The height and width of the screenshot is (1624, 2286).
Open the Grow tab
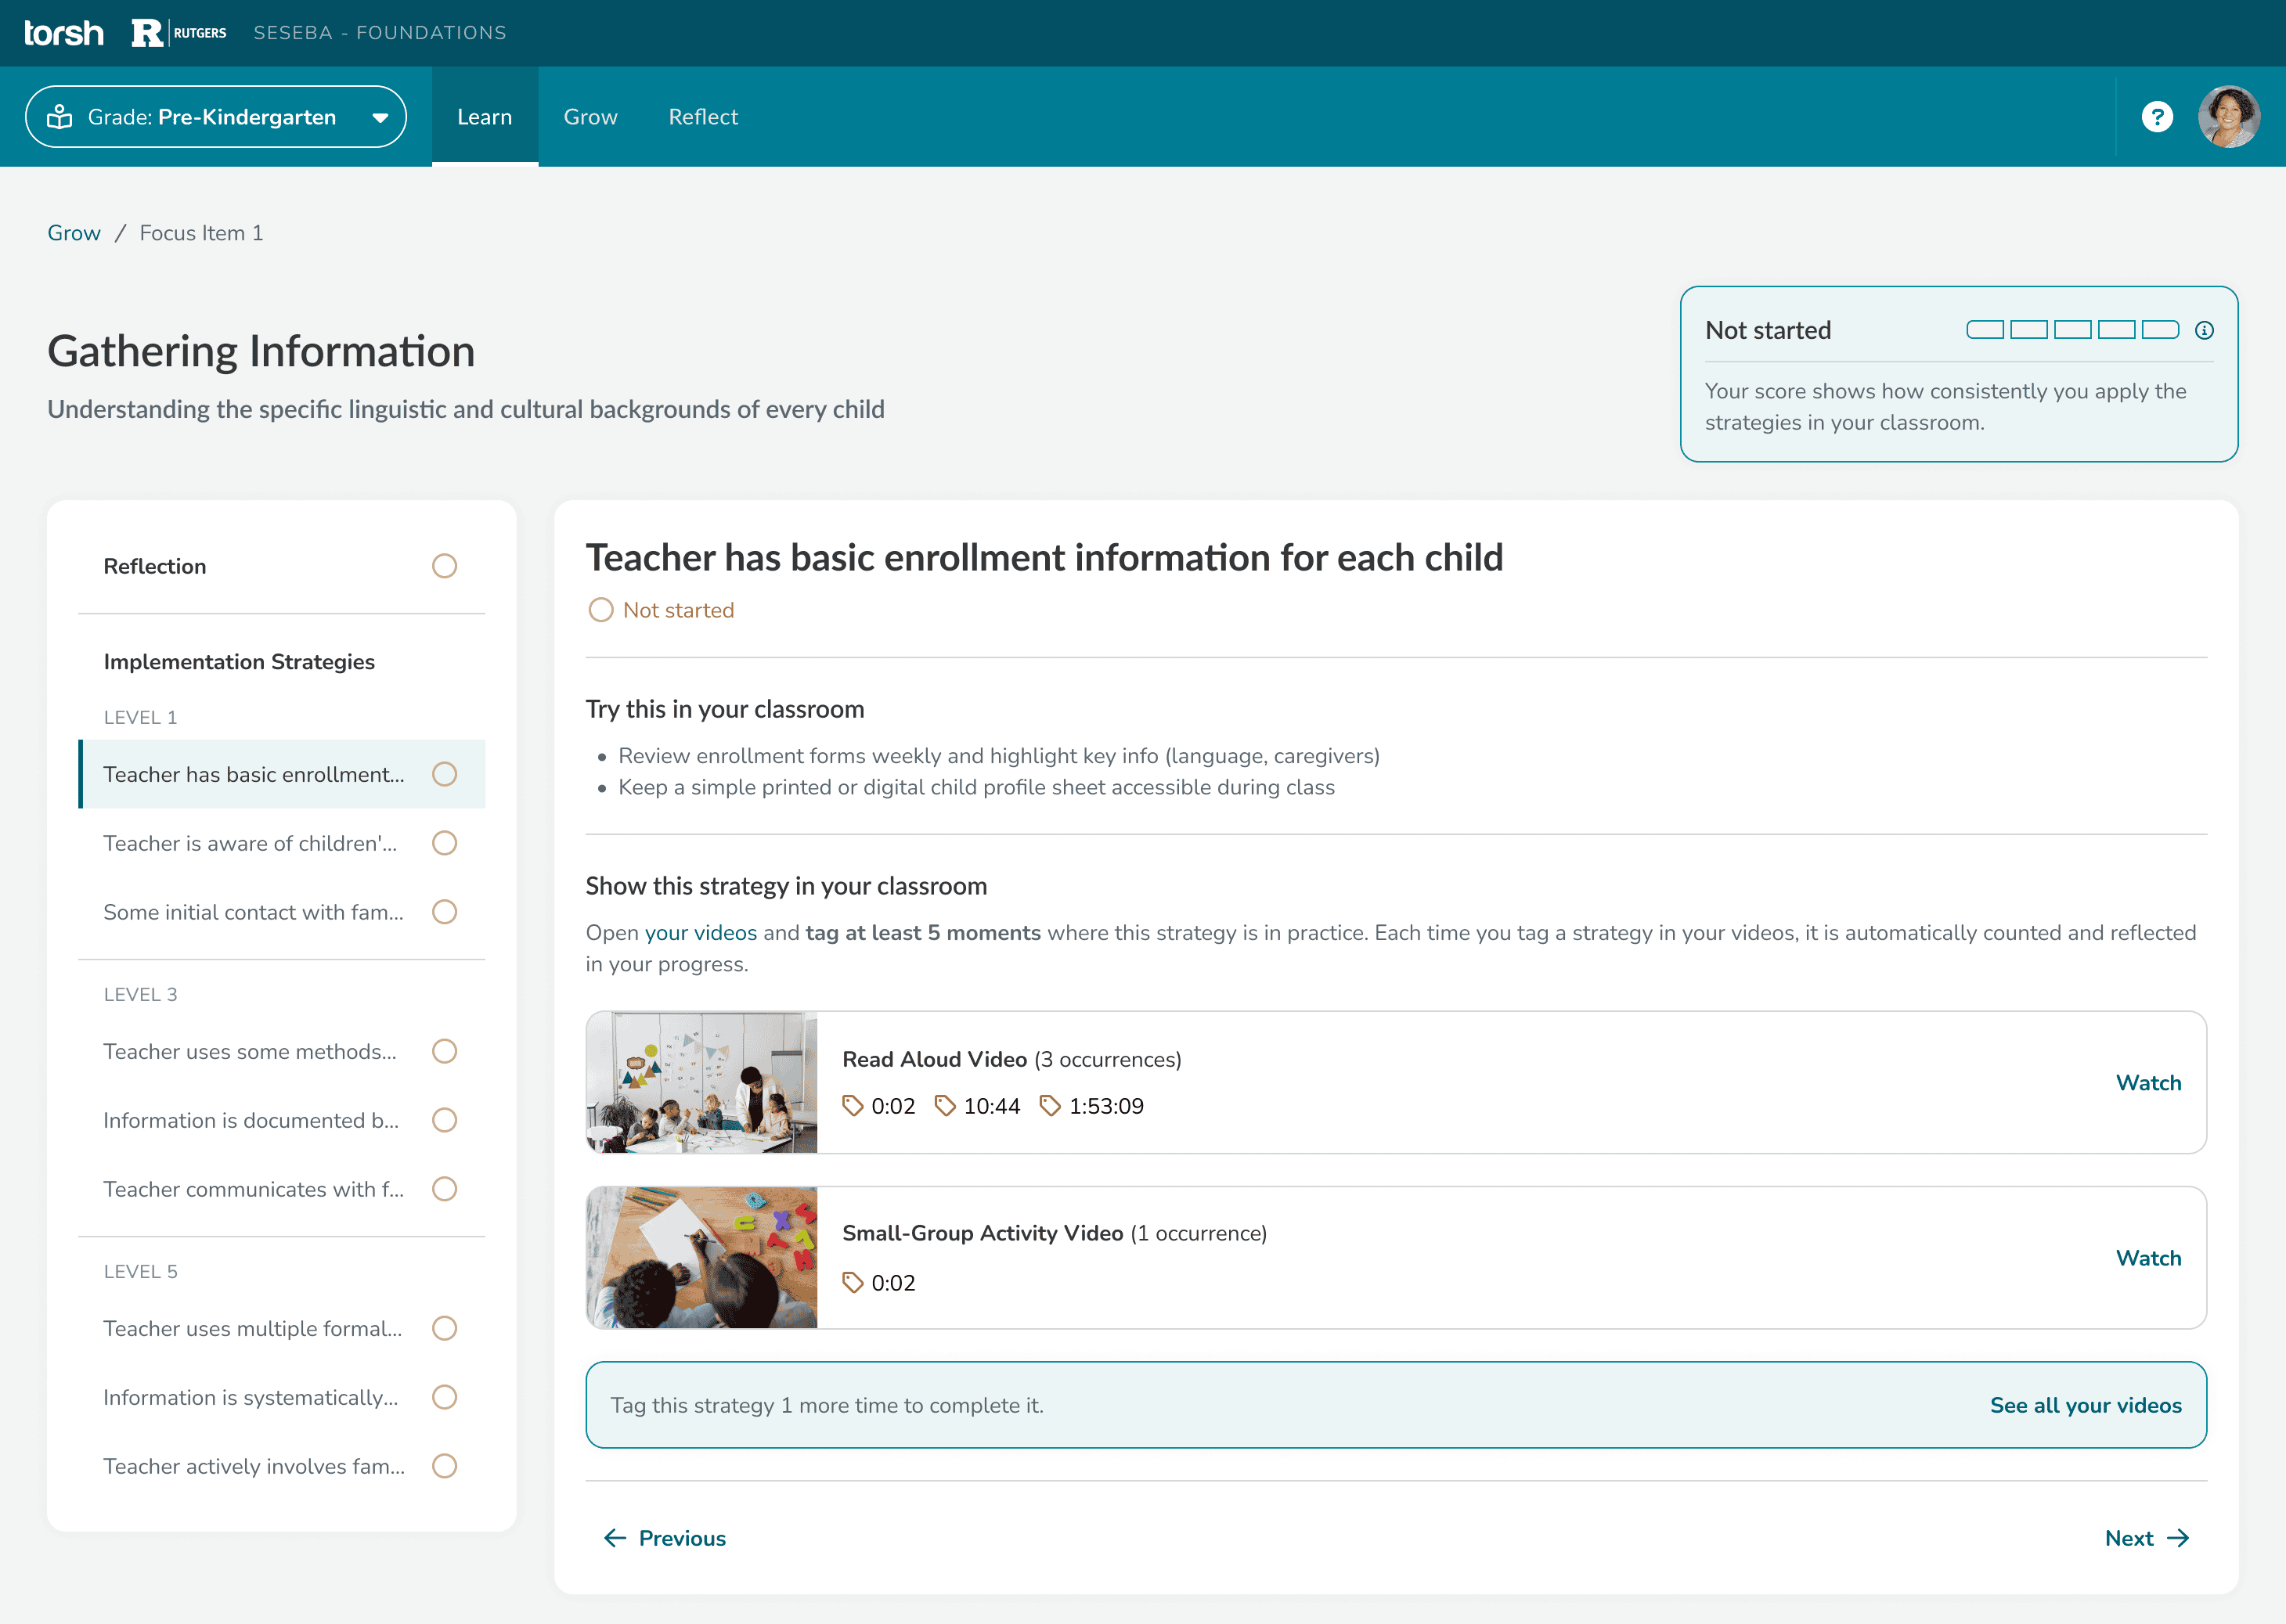[590, 116]
